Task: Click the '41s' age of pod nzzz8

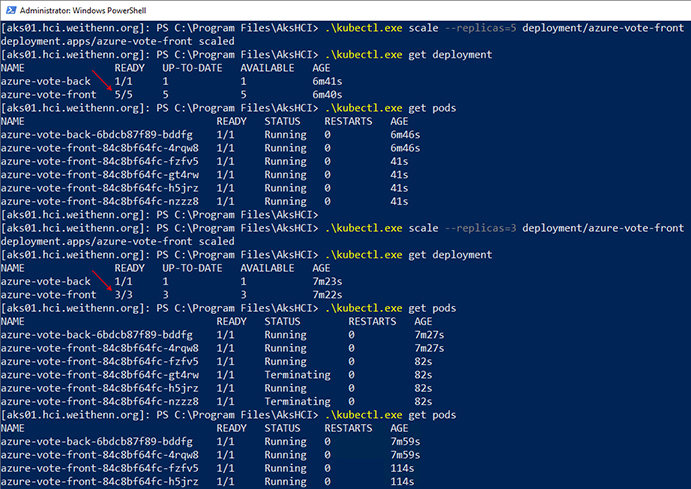Action: point(399,201)
